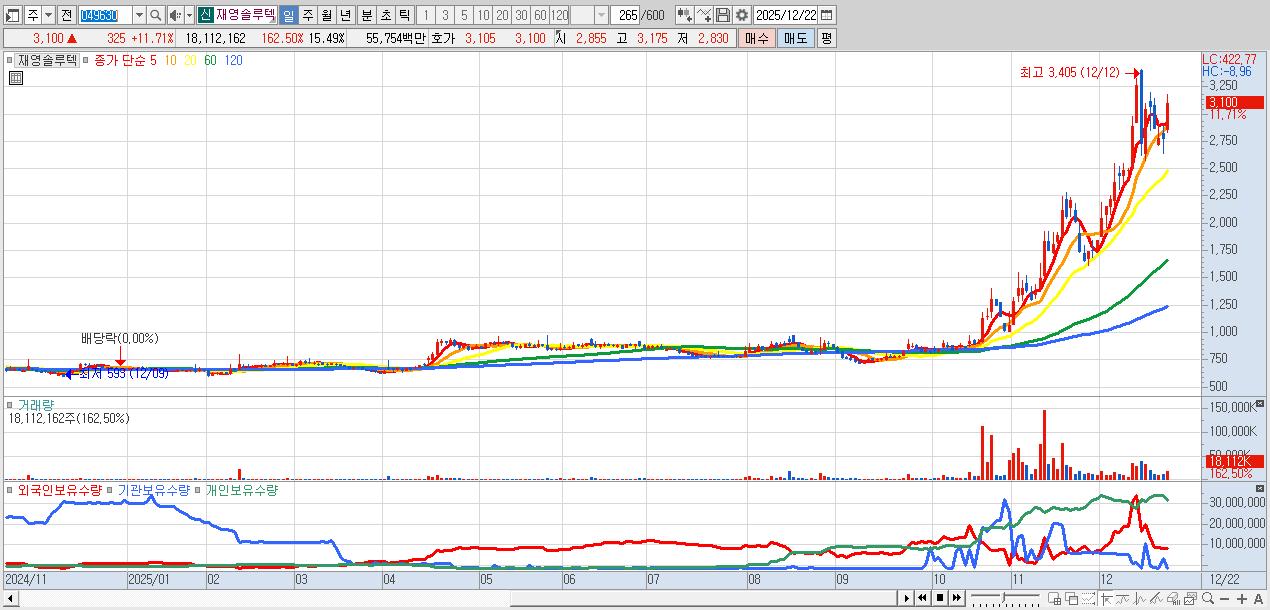
Task: Select second 초 chart period
Action: (x=385, y=15)
